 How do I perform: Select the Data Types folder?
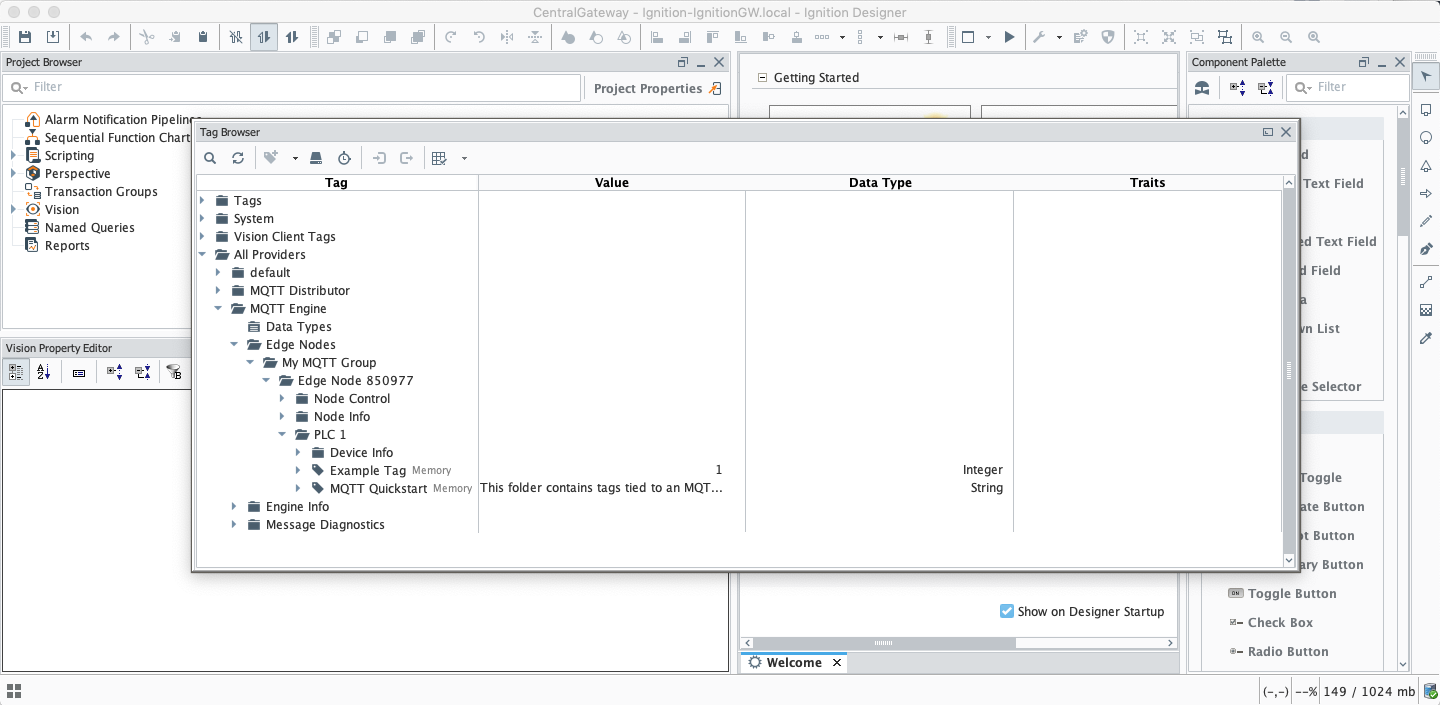pyautogui.click(x=298, y=326)
